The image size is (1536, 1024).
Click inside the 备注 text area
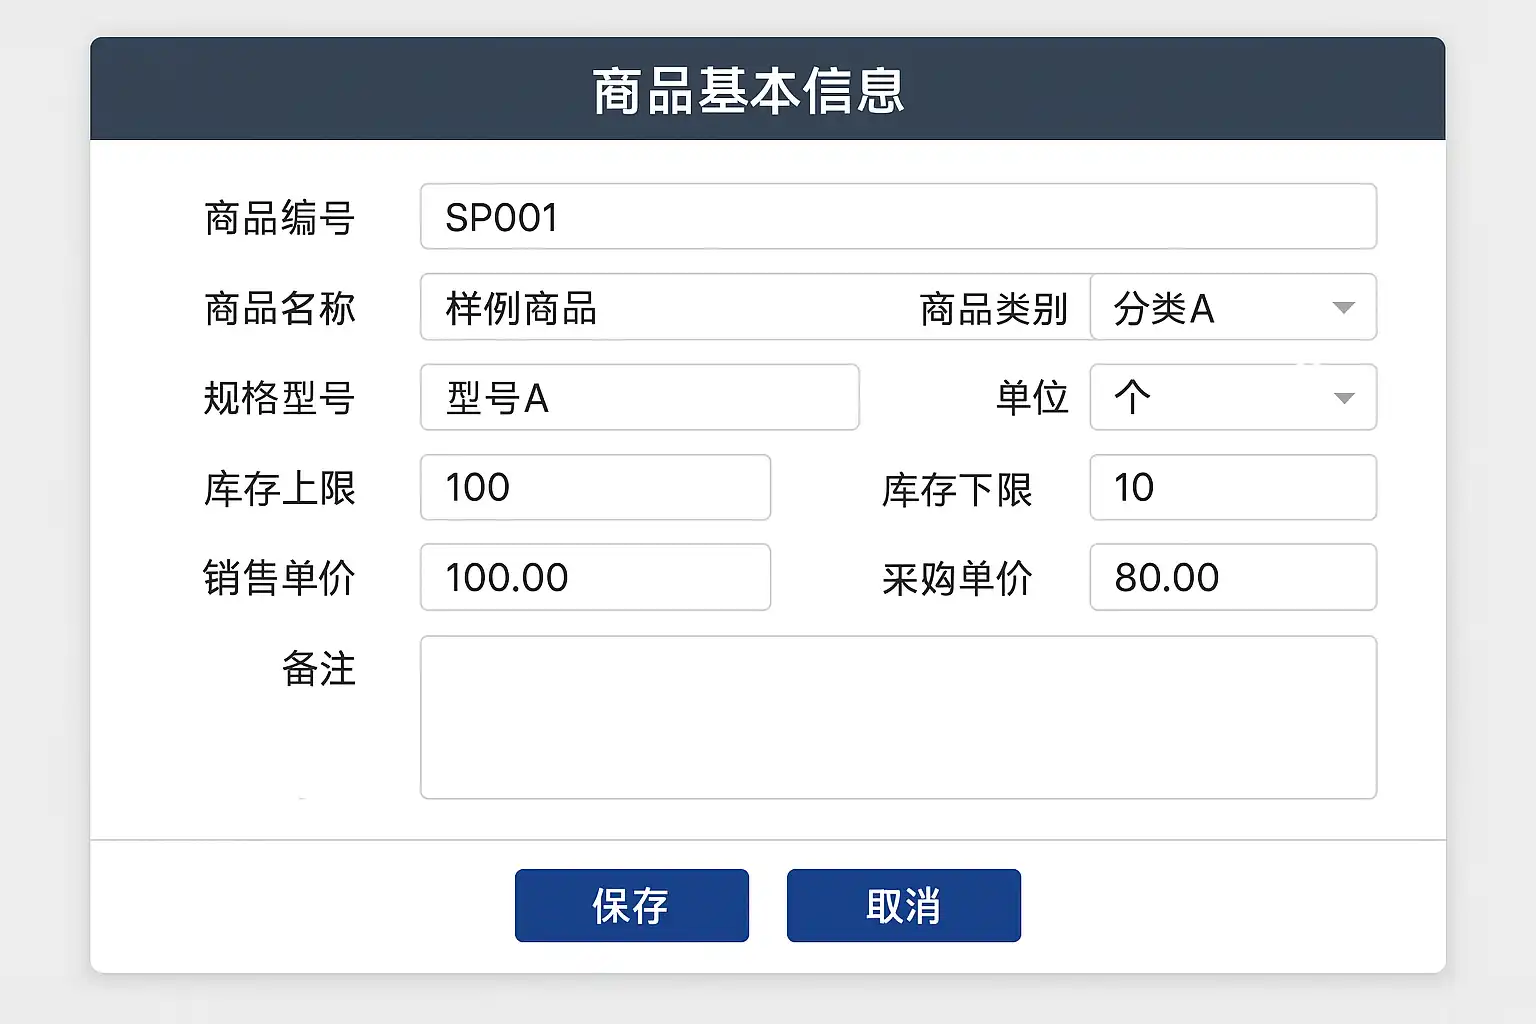click(898, 717)
